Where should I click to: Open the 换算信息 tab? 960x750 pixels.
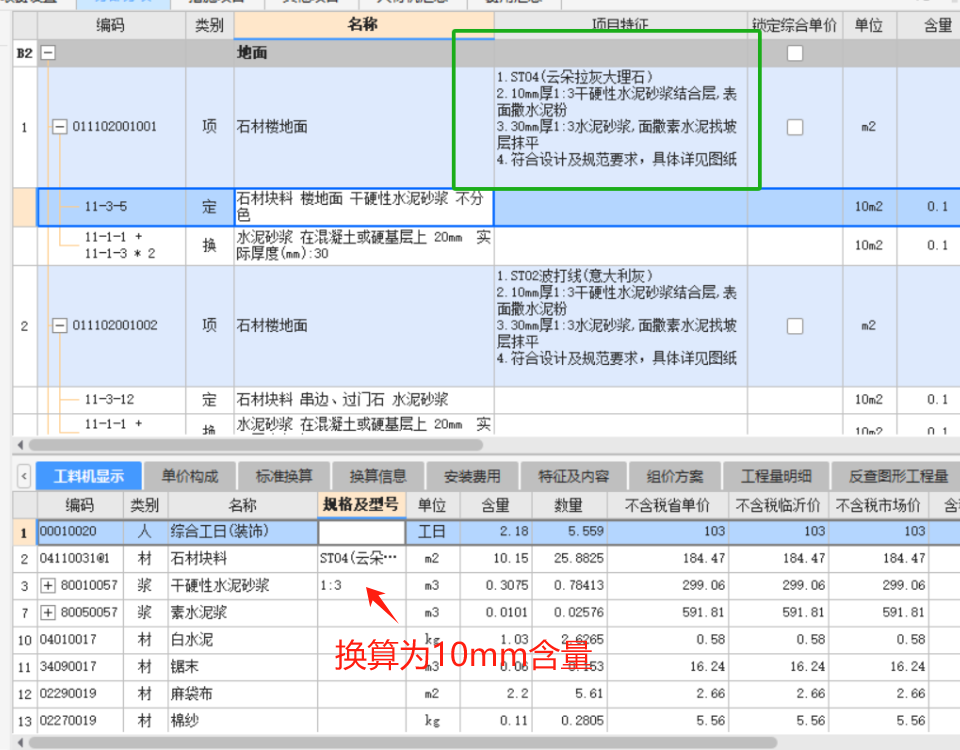tap(378, 476)
